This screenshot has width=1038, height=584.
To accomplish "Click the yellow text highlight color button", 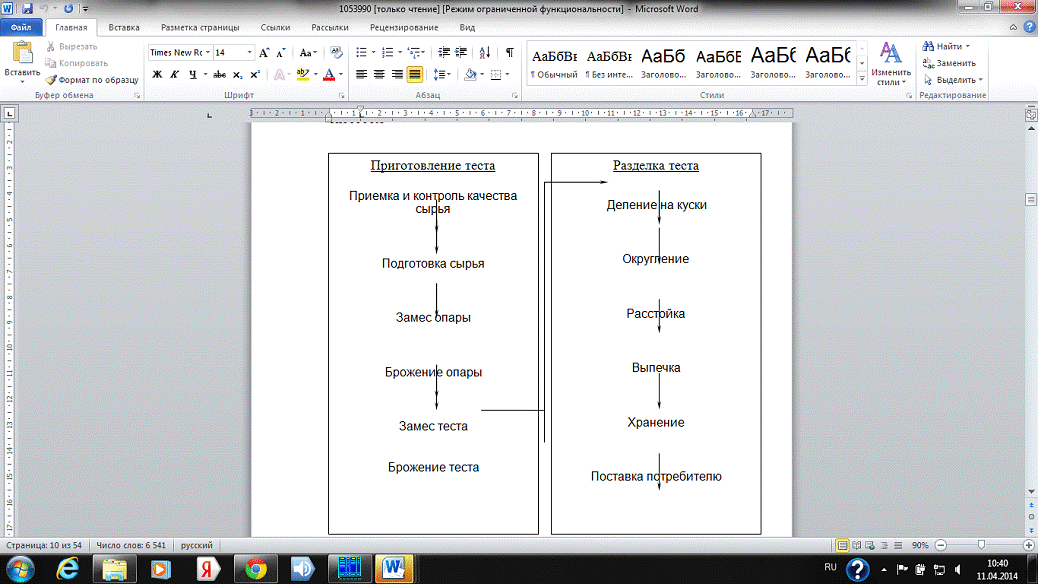I will [x=304, y=74].
